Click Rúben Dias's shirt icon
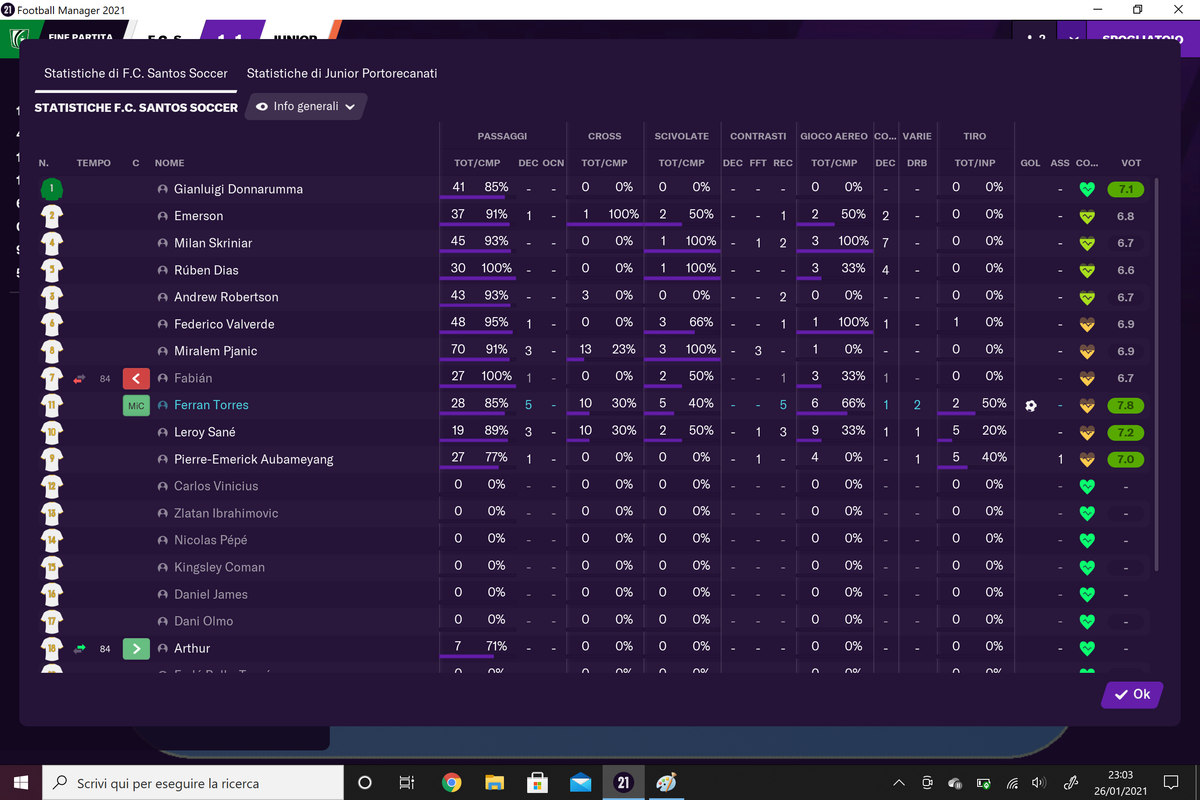This screenshot has height=800, width=1200. (52, 269)
